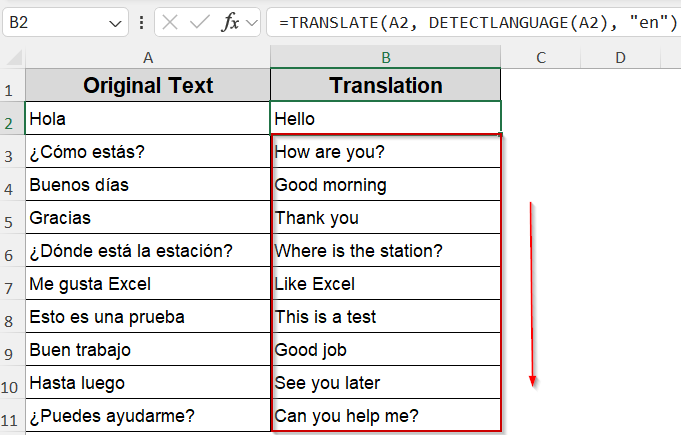Viewport: 681px width, 435px height.
Task: Select column C header
Action: [541, 57]
